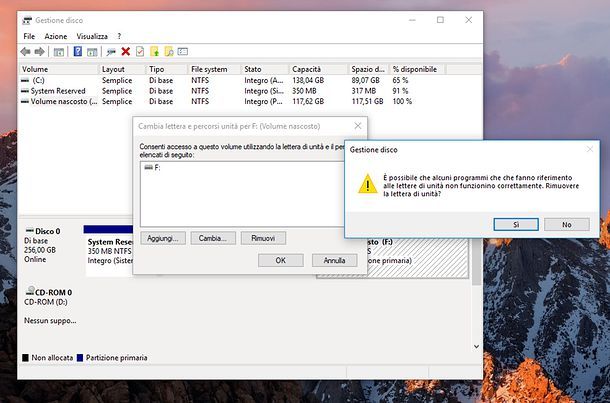610x403 pixels.
Task: Click the Gestione disco title bar icon
Action: click(x=27, y=20)
